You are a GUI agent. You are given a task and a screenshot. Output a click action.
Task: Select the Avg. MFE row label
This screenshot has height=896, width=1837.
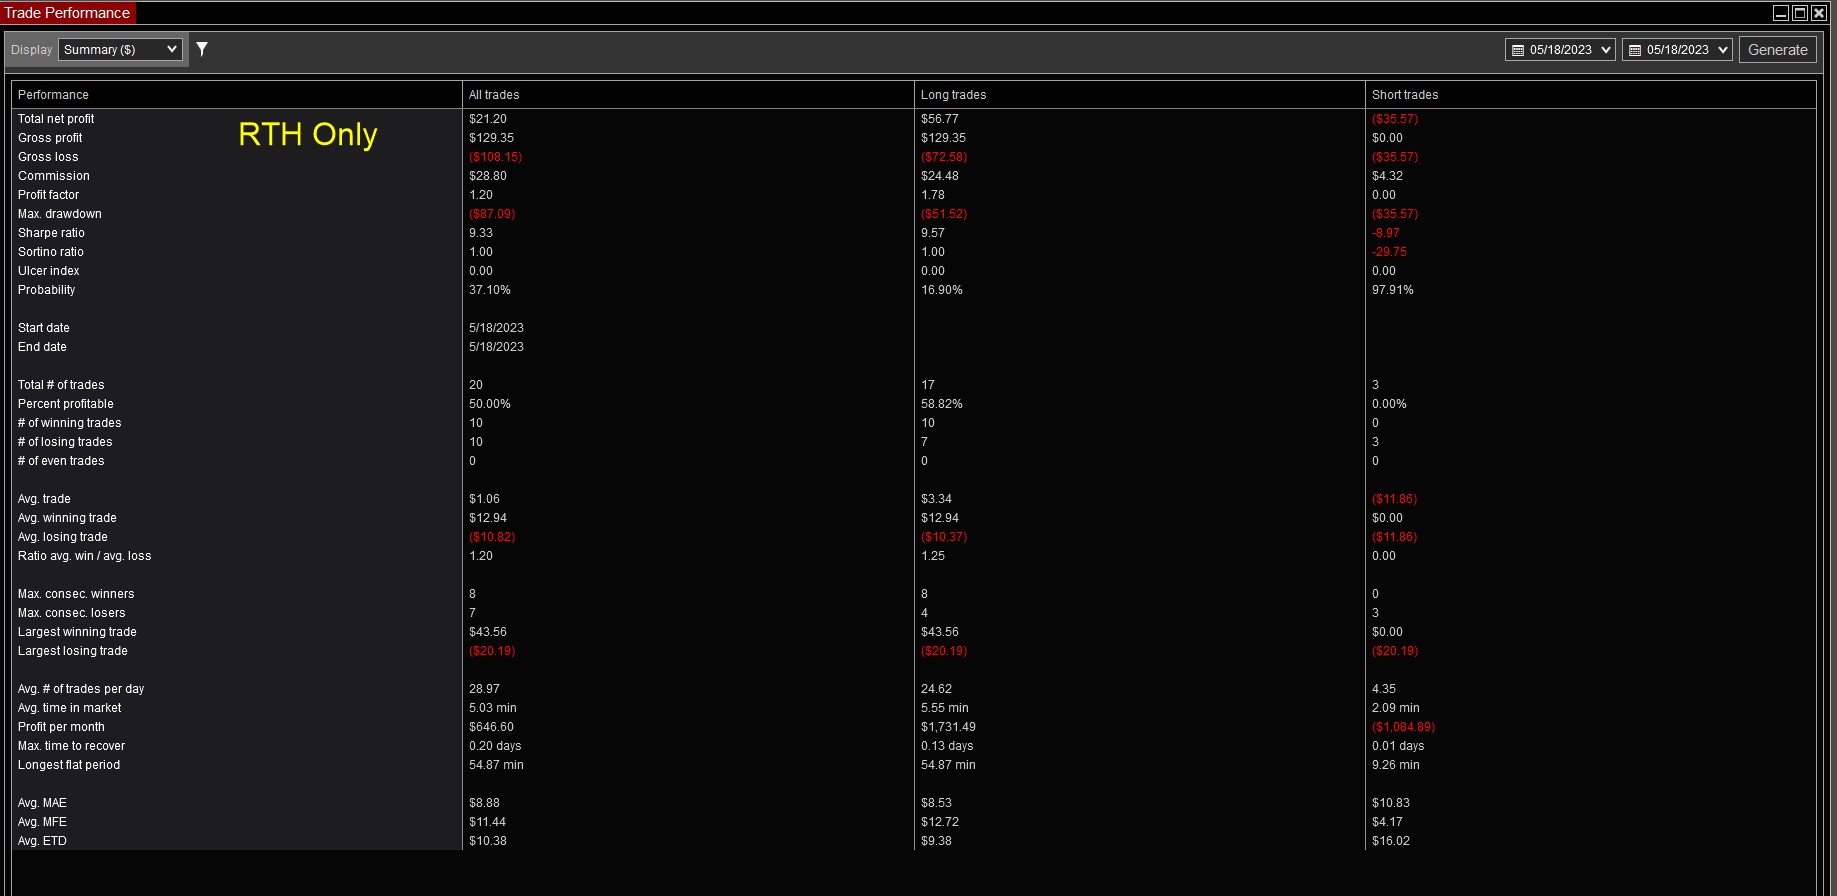[42, 822]
